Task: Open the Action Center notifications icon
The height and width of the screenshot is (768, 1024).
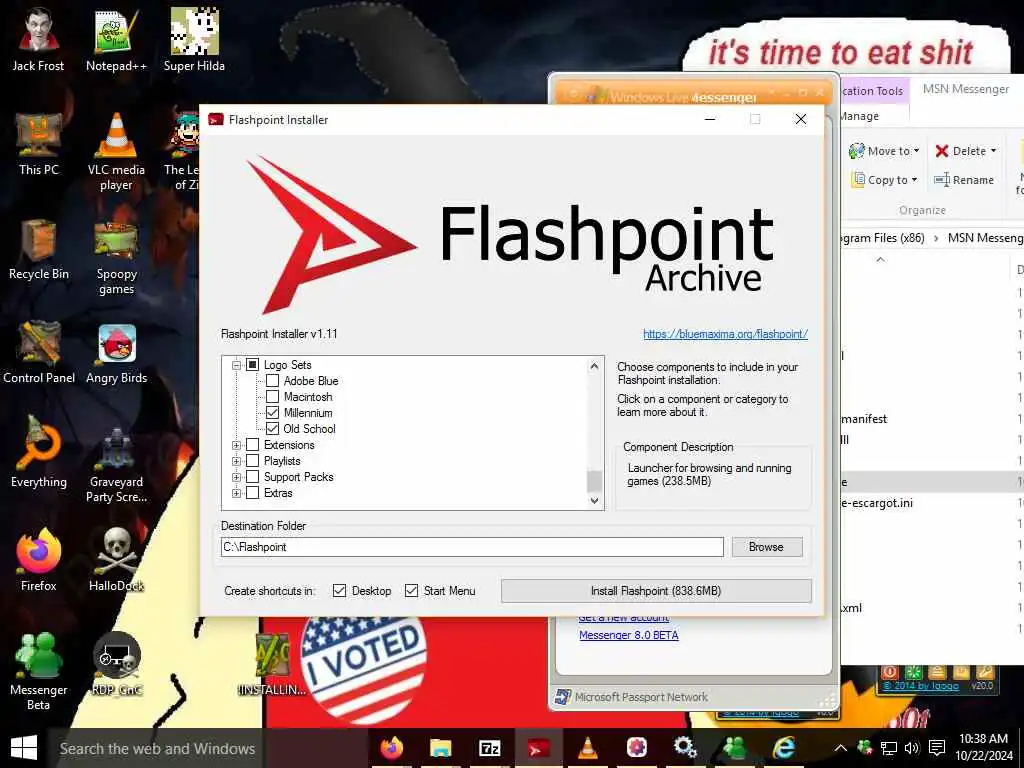Action: tap(937, 748)
